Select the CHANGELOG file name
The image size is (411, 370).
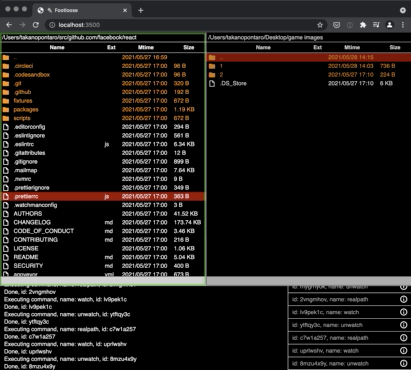click(x=32, y=222)
